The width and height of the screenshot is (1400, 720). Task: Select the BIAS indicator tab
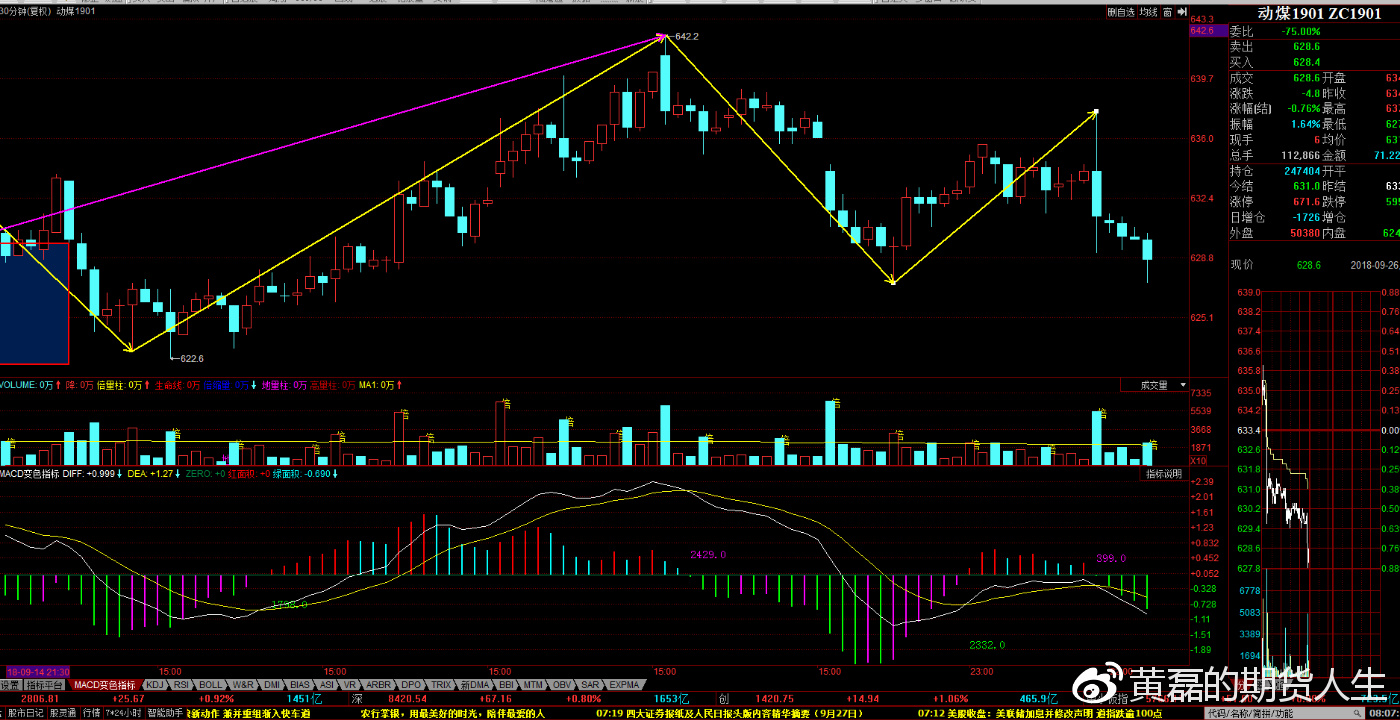(x=300, y=685)
